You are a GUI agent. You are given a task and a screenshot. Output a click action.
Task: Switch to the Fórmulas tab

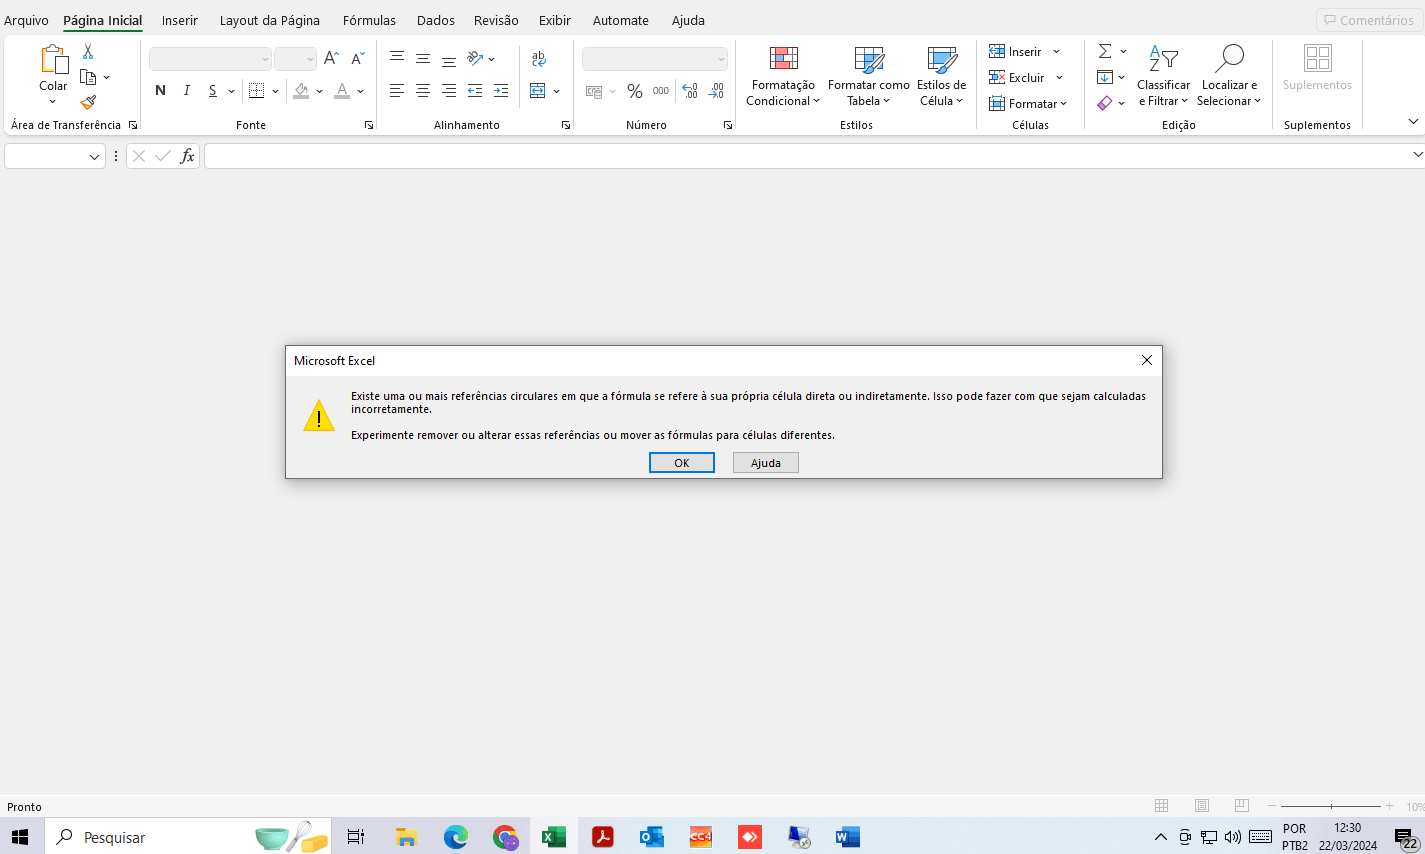[369, 20]
